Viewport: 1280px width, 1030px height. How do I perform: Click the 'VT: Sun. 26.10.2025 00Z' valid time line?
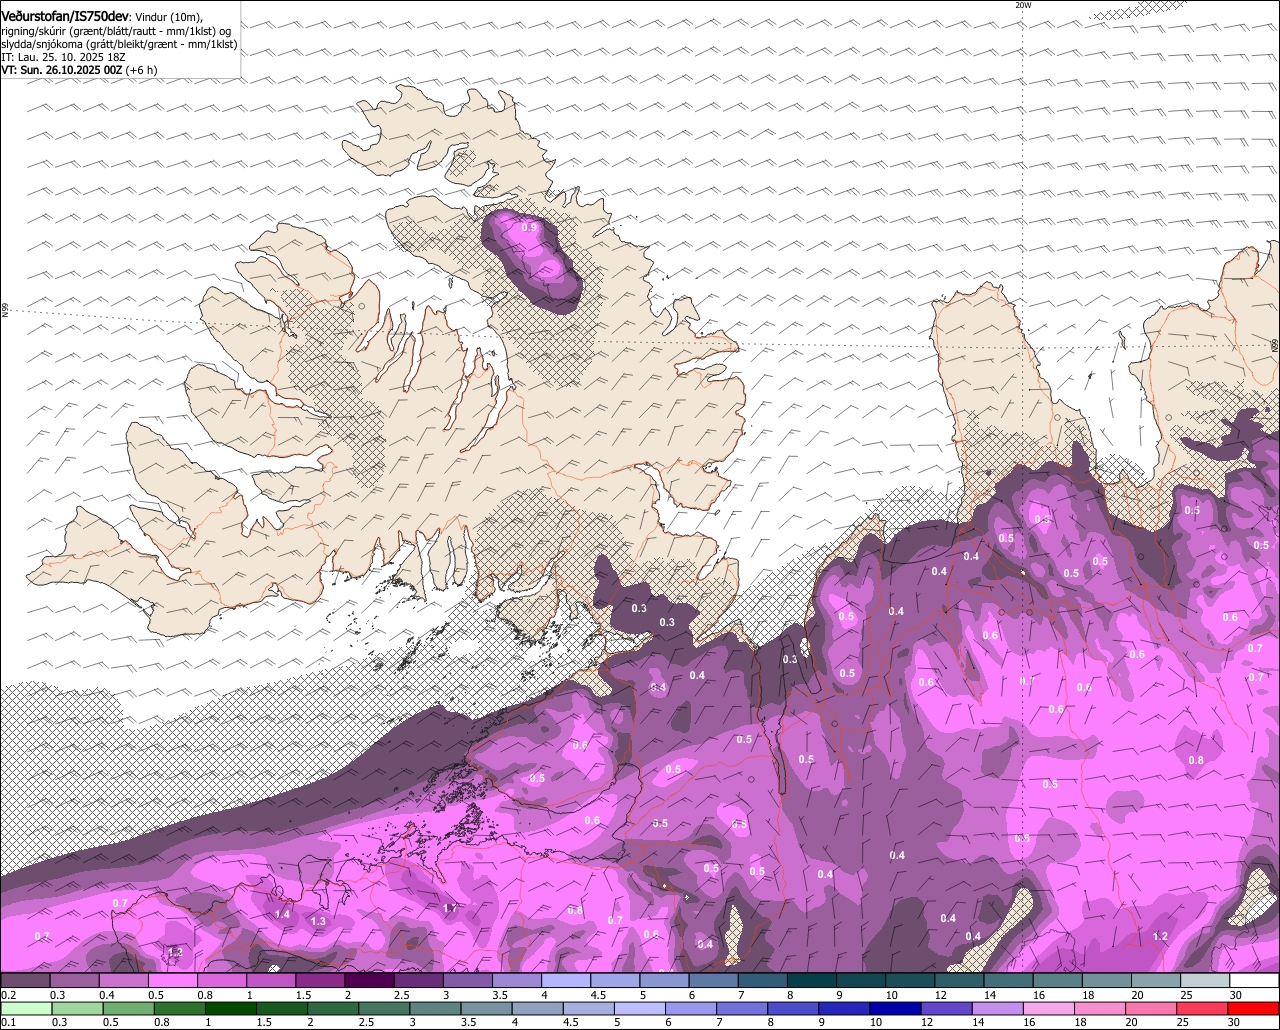62,70
